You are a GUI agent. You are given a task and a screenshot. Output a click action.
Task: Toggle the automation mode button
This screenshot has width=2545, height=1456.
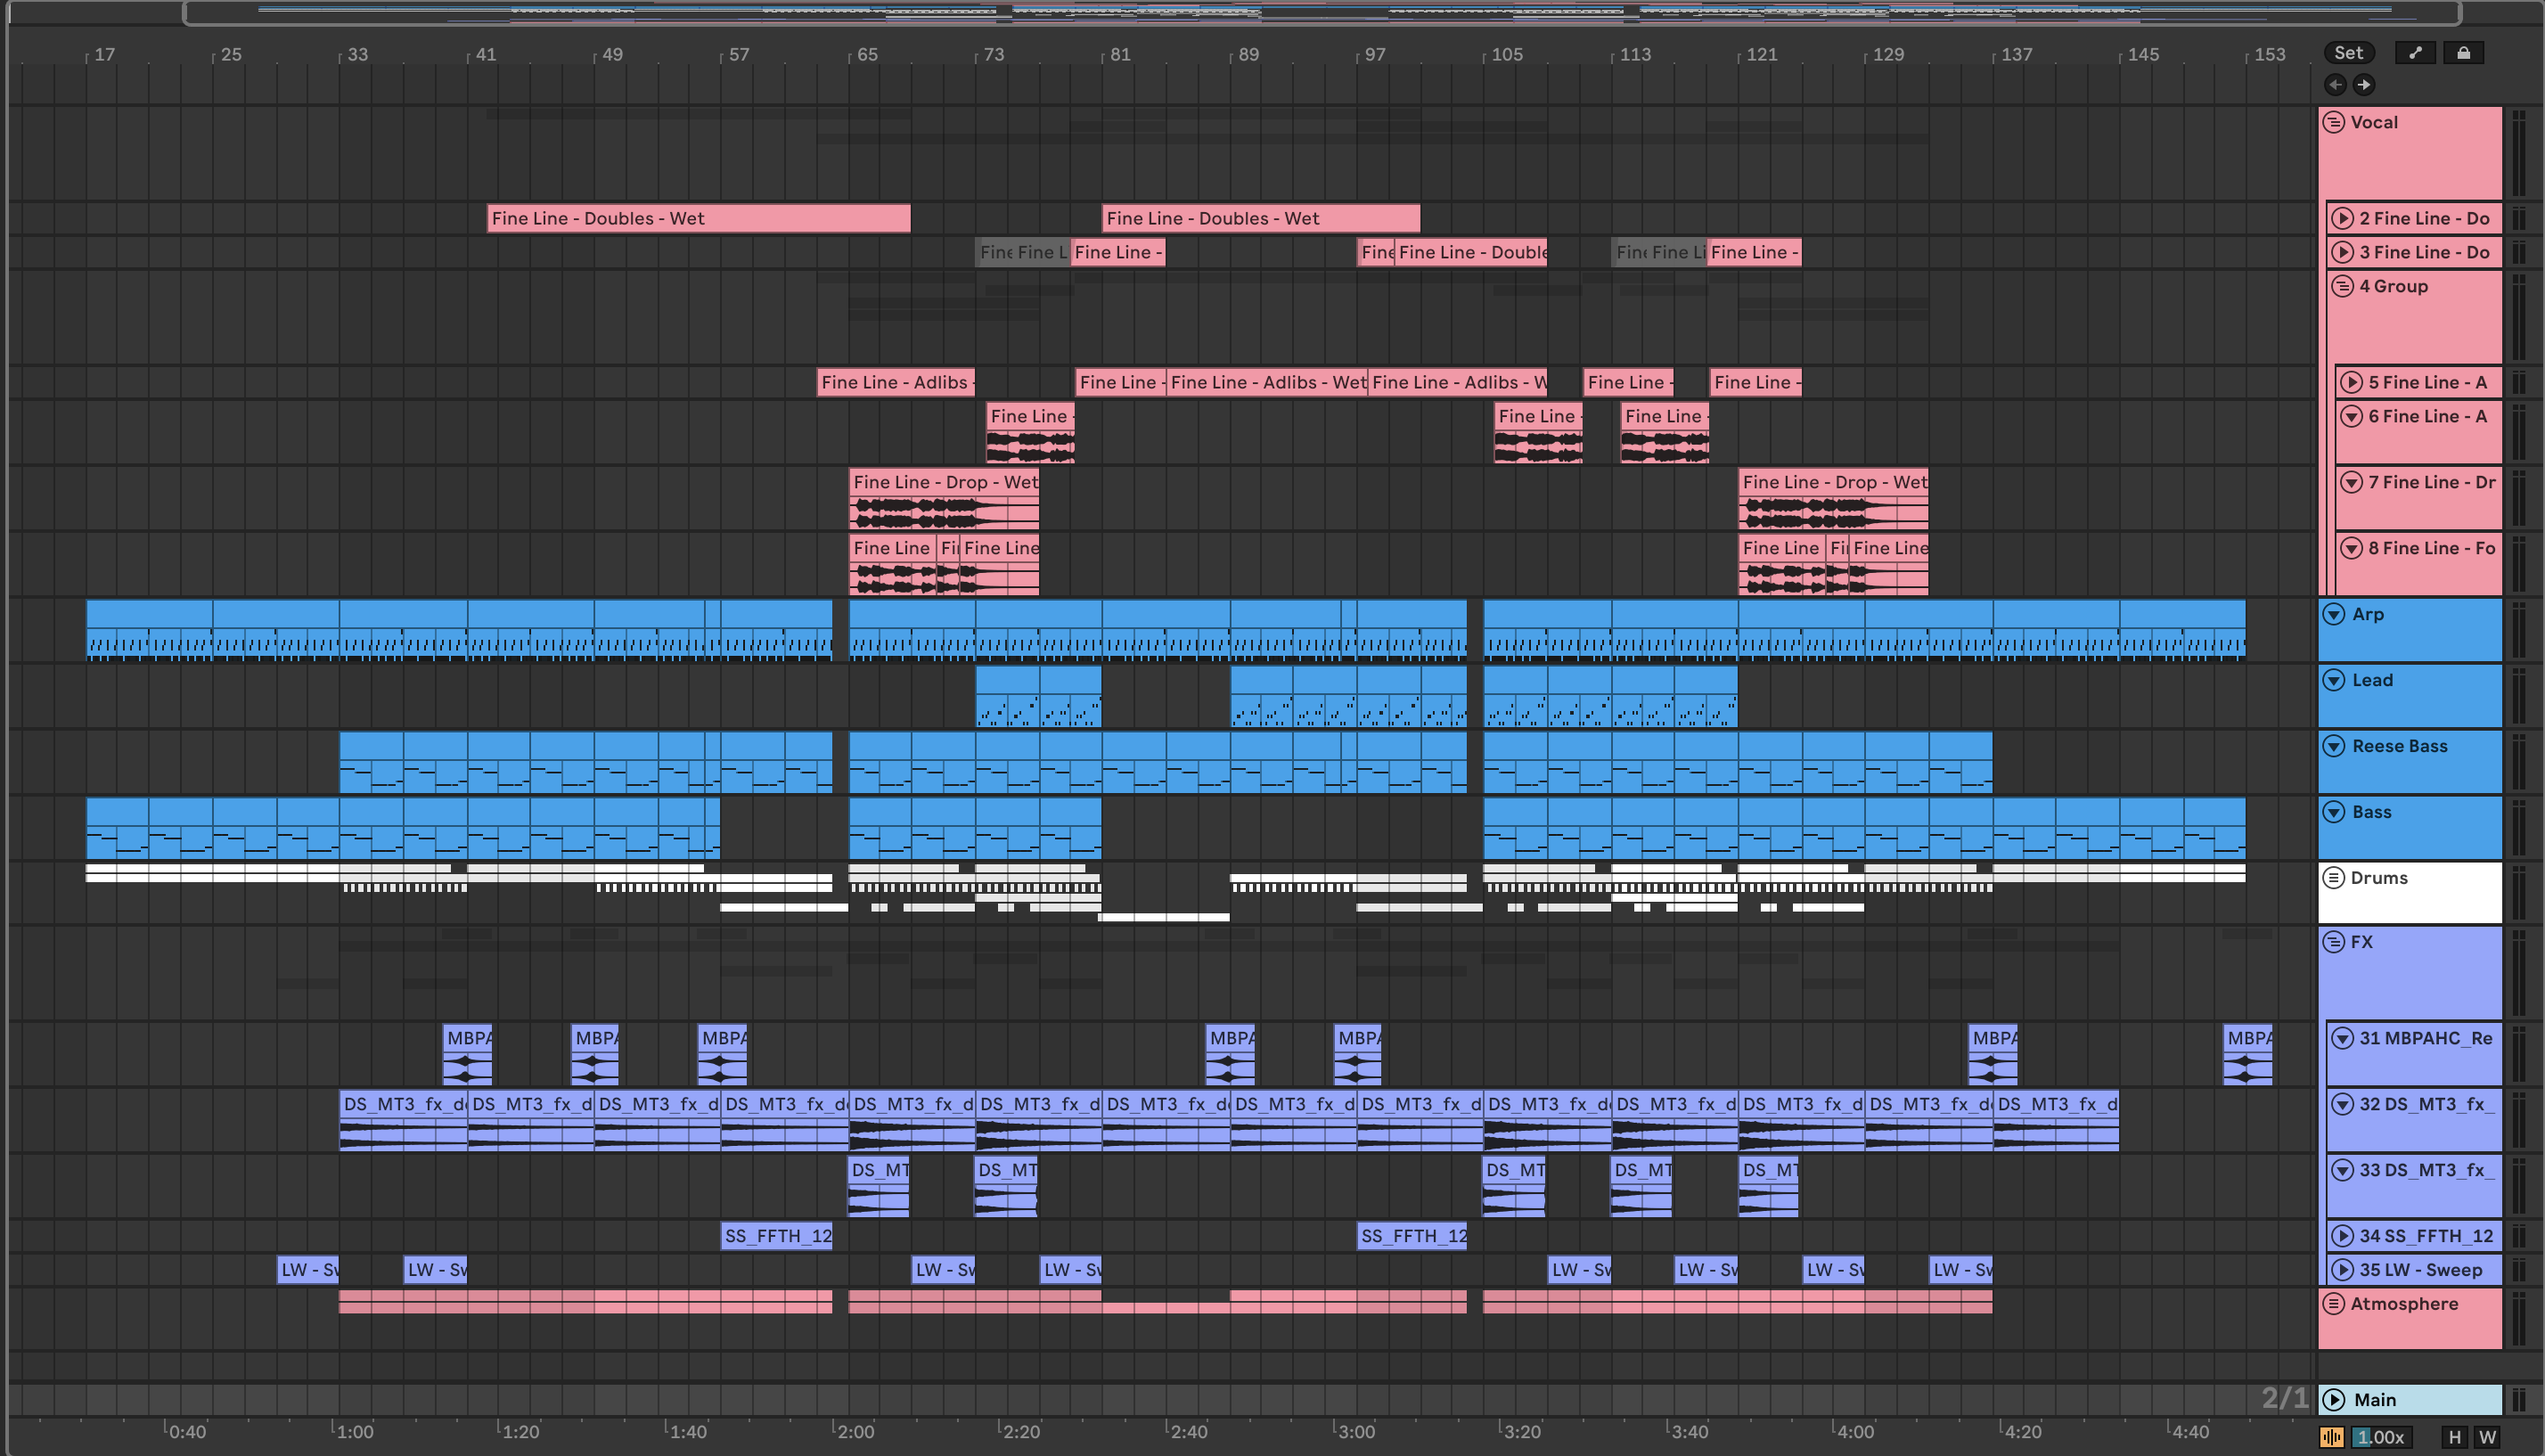point(2415,53)
